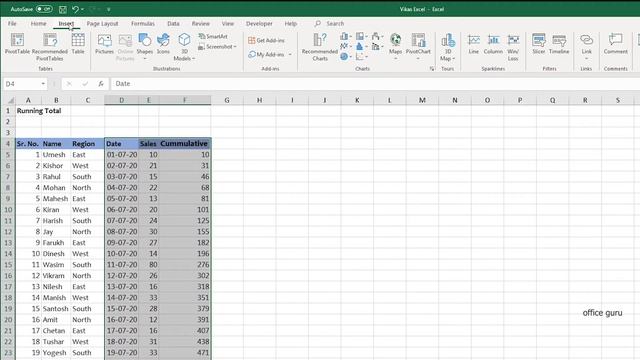Insert a column or bar chart
Screen dimensions: 640x360
[345, 36]
